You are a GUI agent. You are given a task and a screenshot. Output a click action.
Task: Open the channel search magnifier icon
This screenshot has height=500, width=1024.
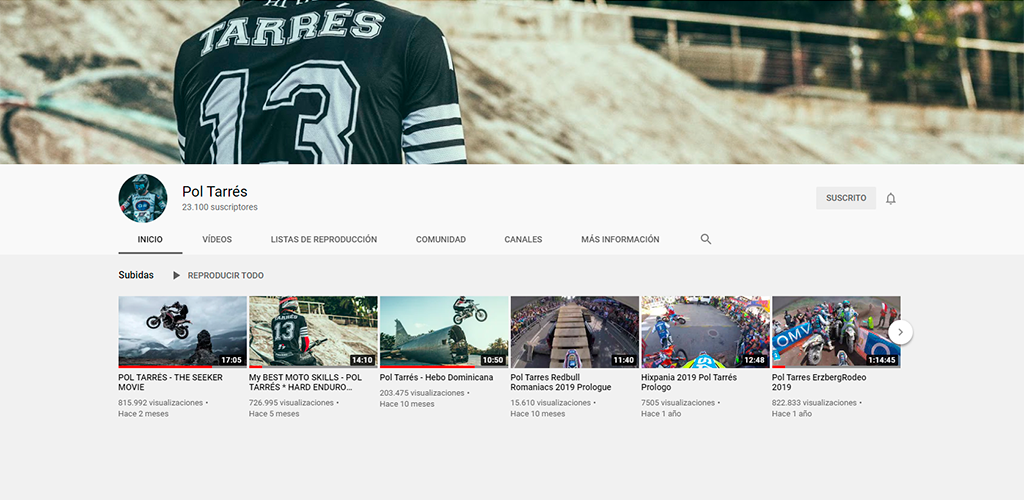click(706, 239)
